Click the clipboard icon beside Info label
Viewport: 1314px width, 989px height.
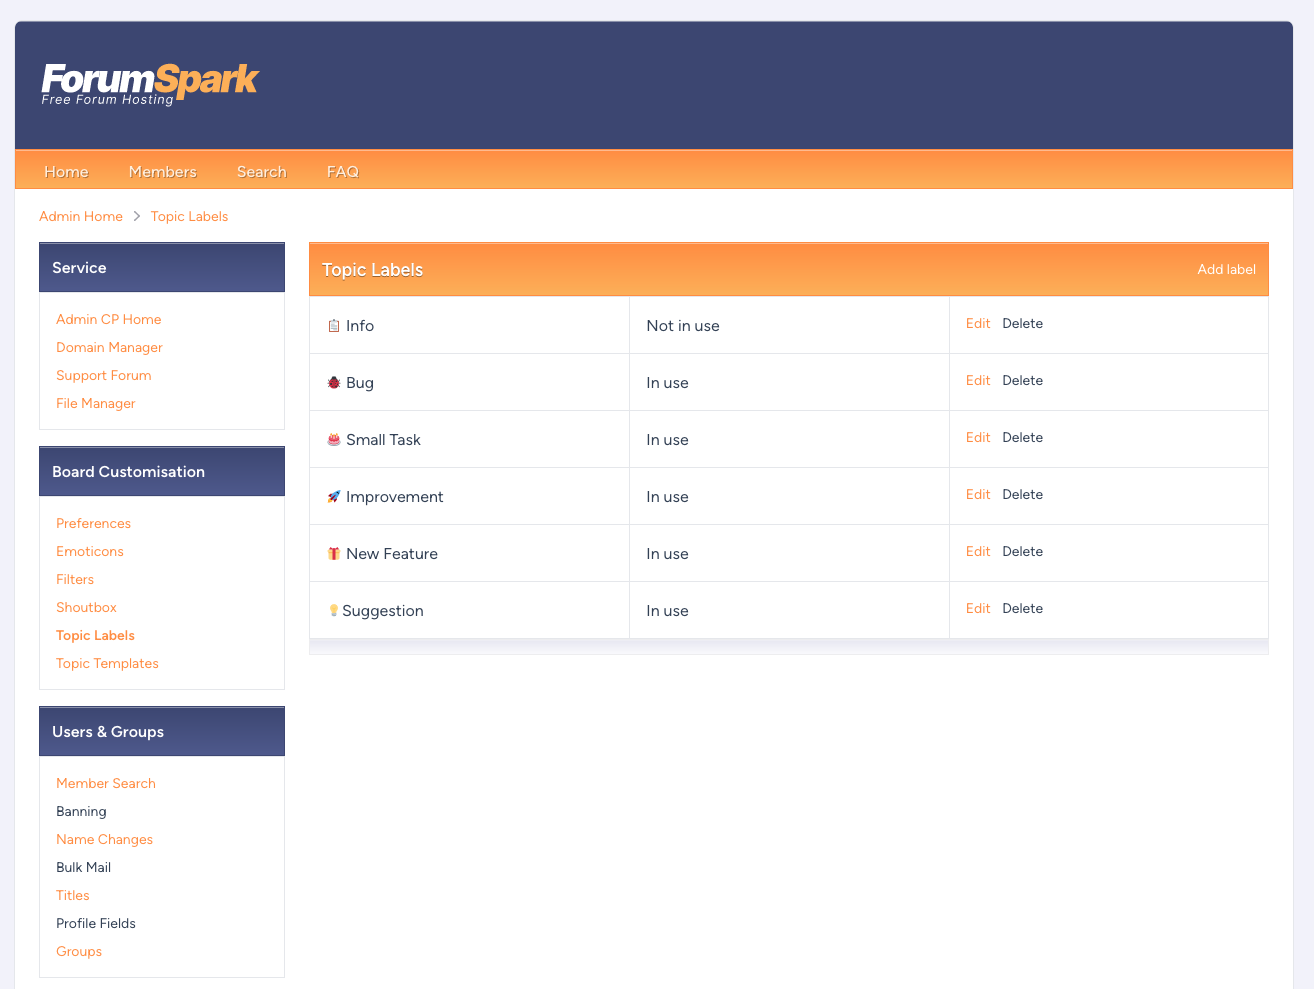pyautogui.click(x=334, y=324)
